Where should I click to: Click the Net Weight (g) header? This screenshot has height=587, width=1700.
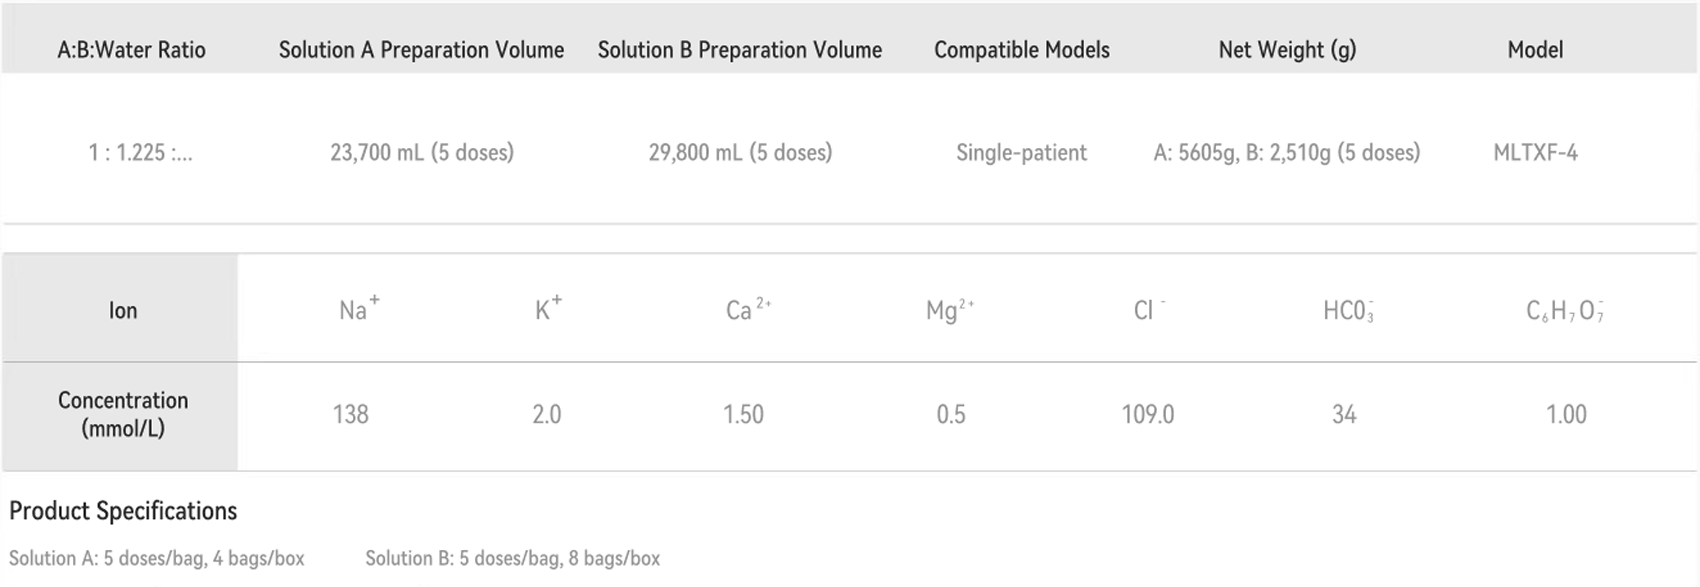(x=1287, y=50)
